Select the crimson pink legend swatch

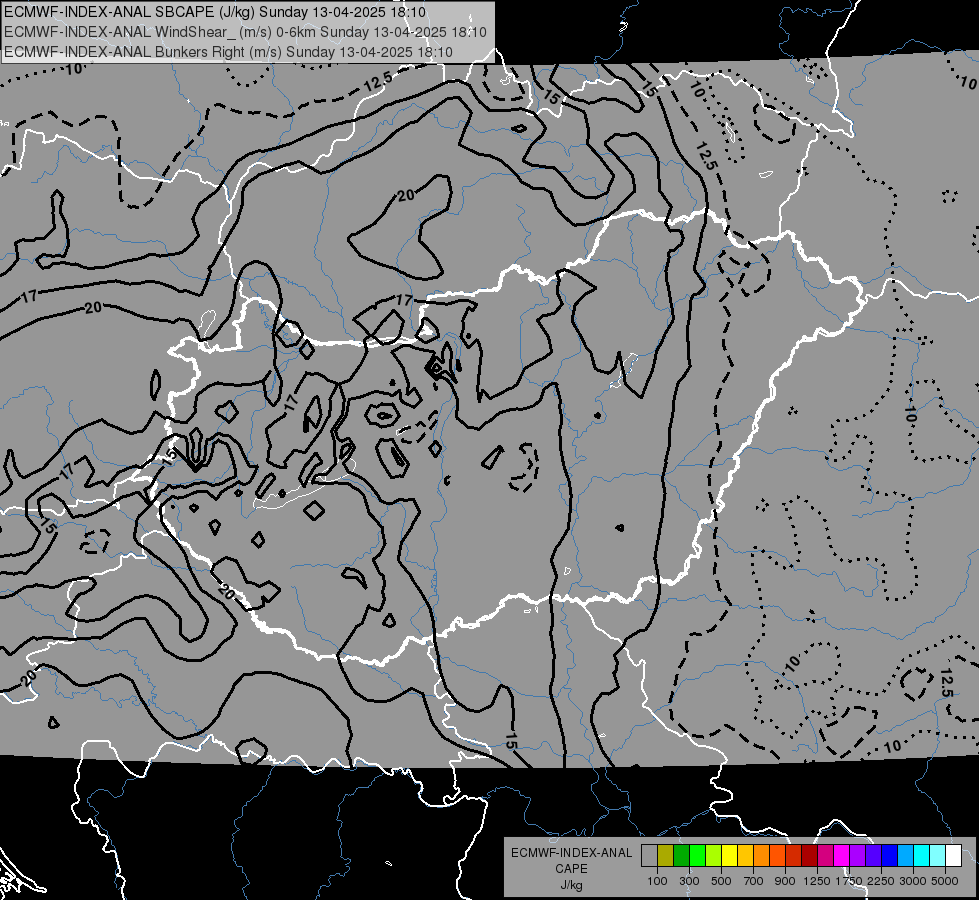click(825, 856)
